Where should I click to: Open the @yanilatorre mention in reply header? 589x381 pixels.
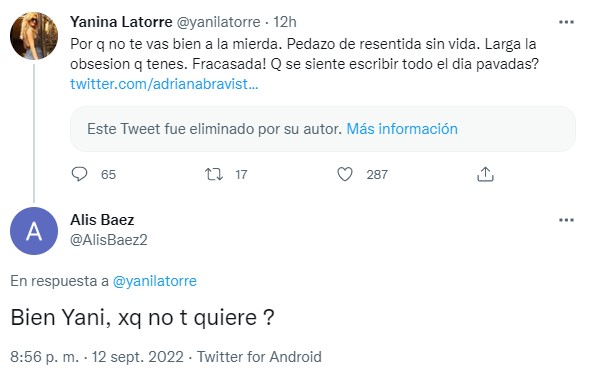[155, 281]
